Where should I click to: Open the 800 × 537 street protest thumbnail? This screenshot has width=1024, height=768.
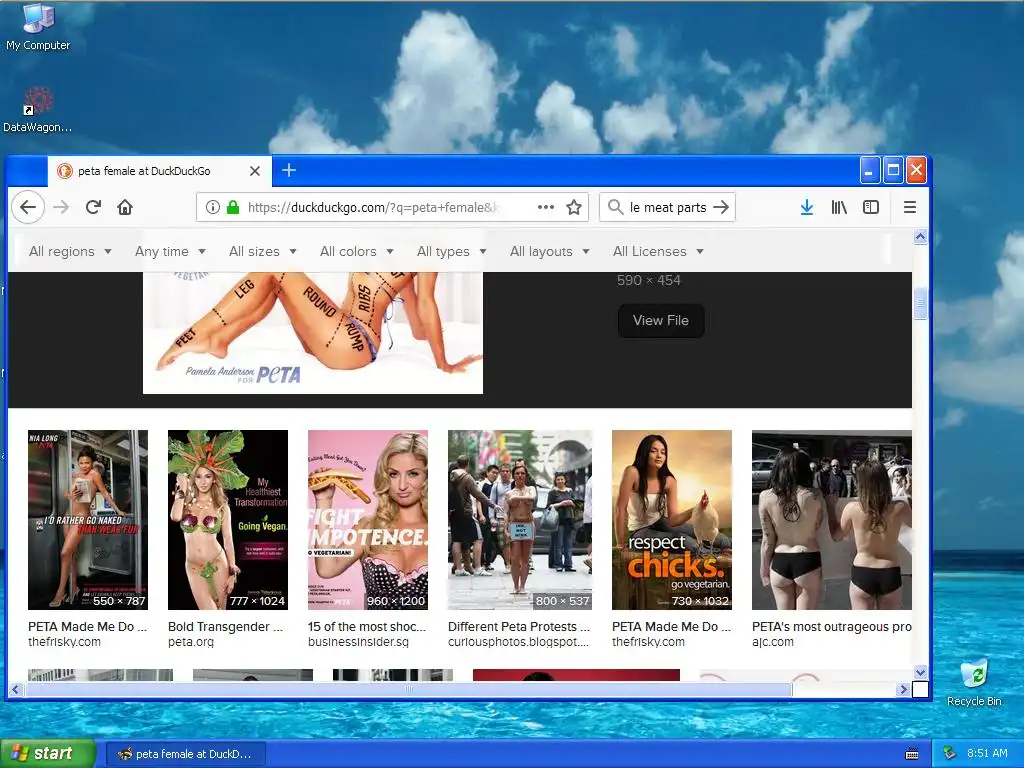click(520, 520)
